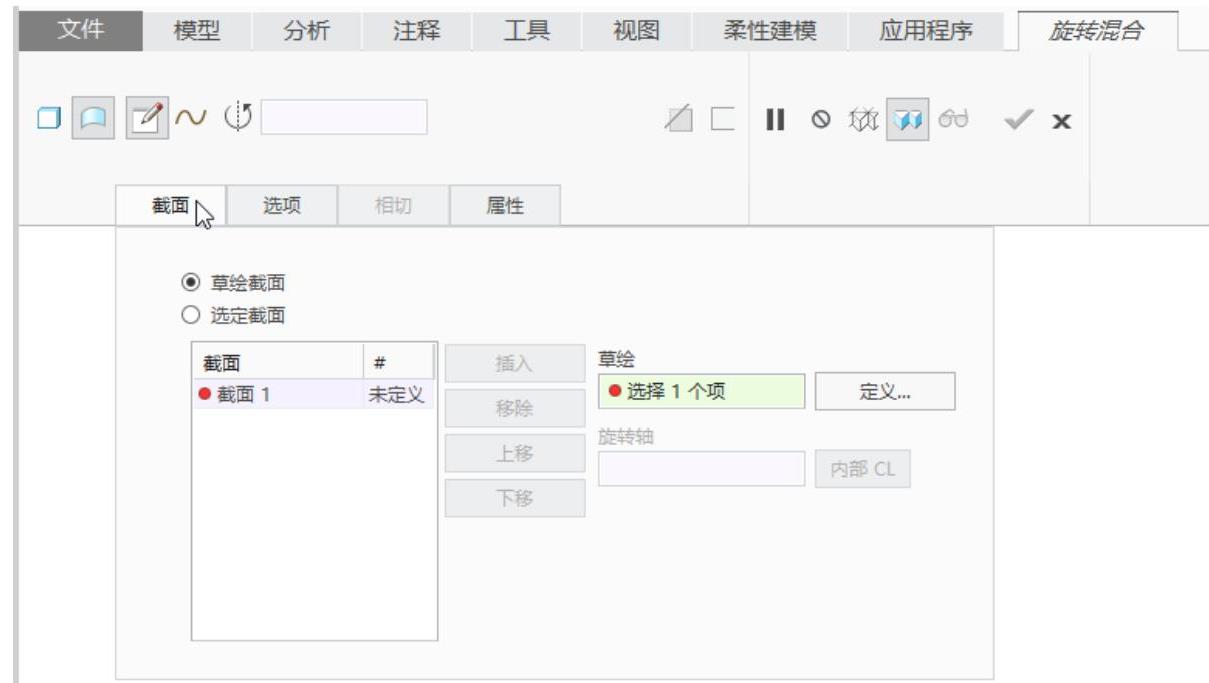Select the 旋转混合 ribbon tab
Viewport: 1209px width, 683px height.
[x=1096, y=31]
